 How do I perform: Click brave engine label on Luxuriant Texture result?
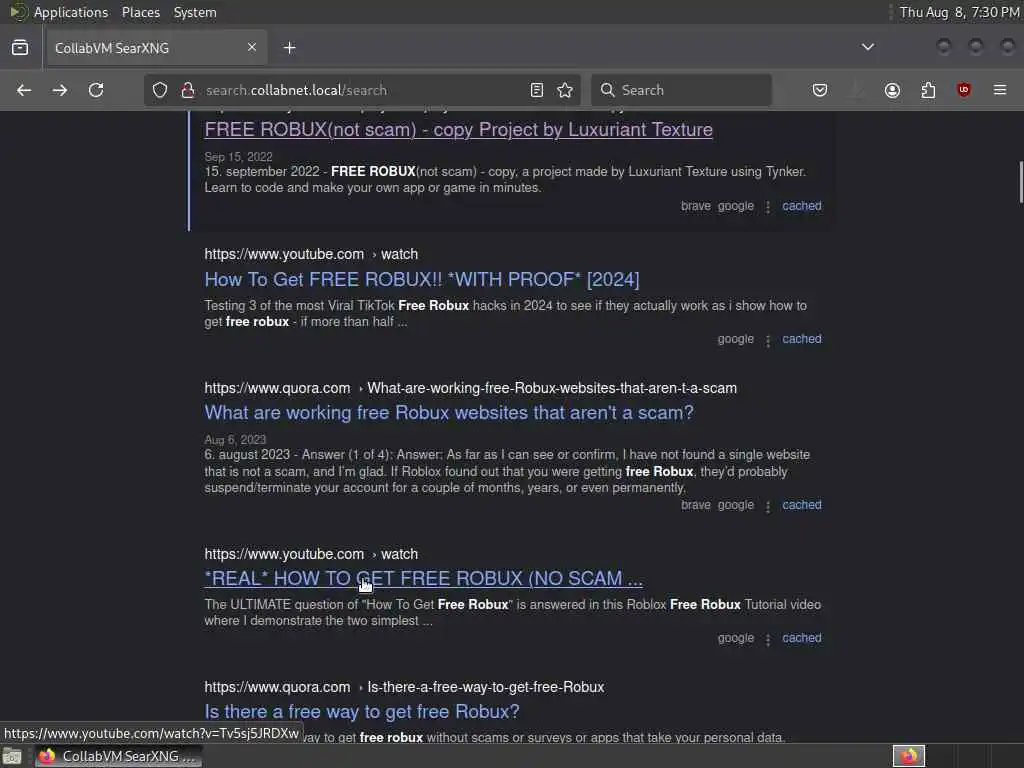tap(696, 206)
